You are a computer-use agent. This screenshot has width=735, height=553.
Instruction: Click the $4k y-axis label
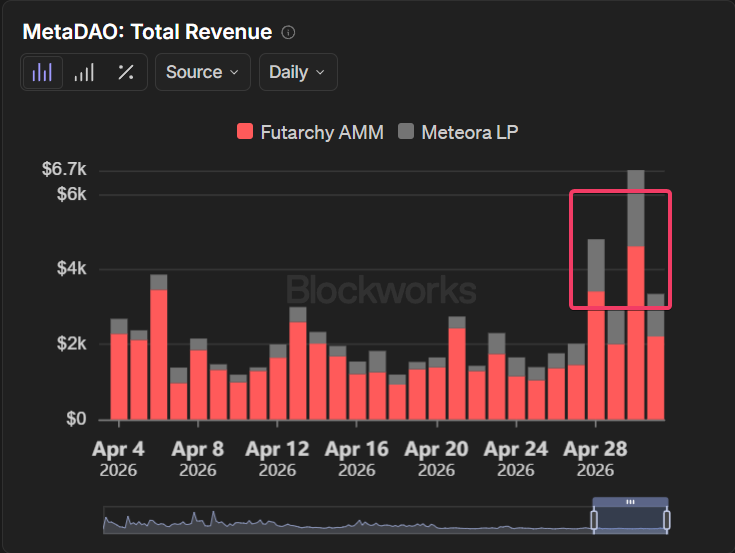coord(72,269)
